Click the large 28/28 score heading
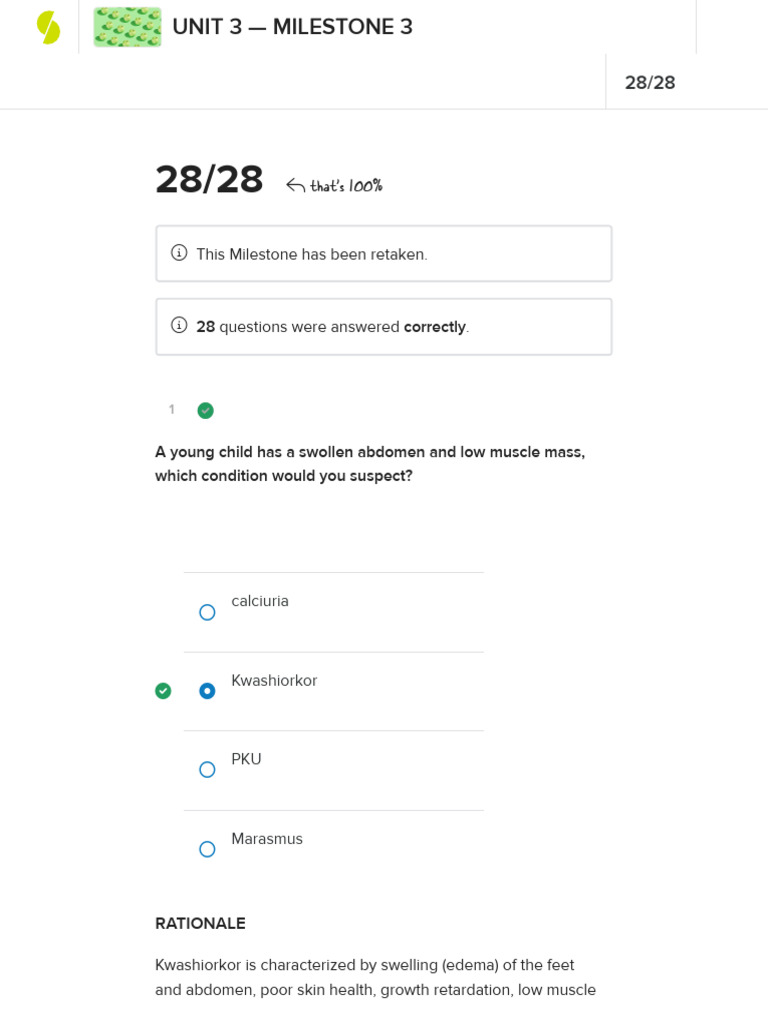The image size is (768, 1024). [x=209, y=180]
